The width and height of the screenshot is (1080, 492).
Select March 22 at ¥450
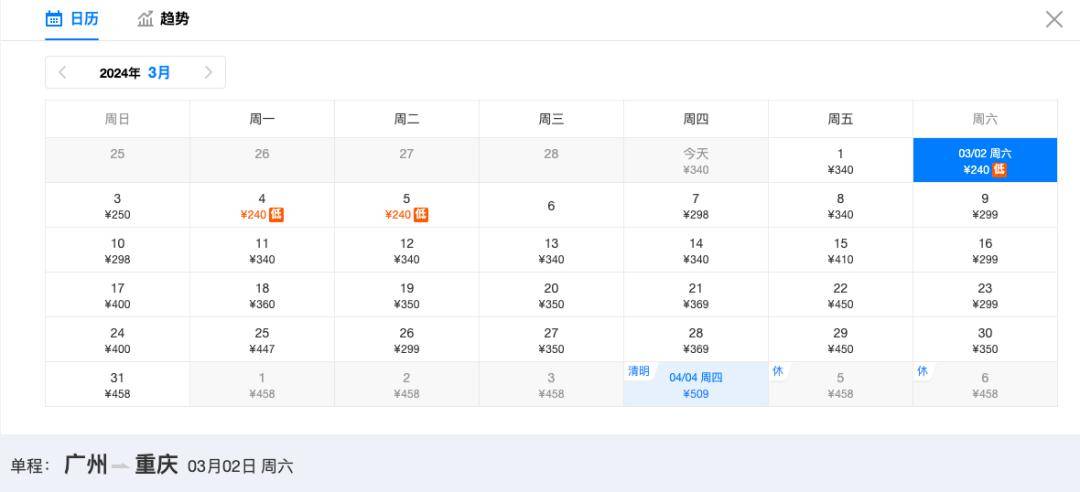tap(840, 295)
